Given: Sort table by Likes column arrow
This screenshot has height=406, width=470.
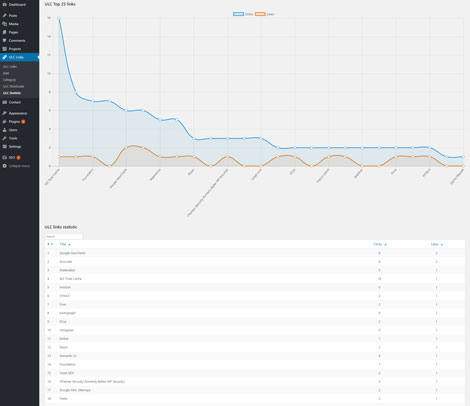Looking at the screenshot, I should [x=442, y=245].
